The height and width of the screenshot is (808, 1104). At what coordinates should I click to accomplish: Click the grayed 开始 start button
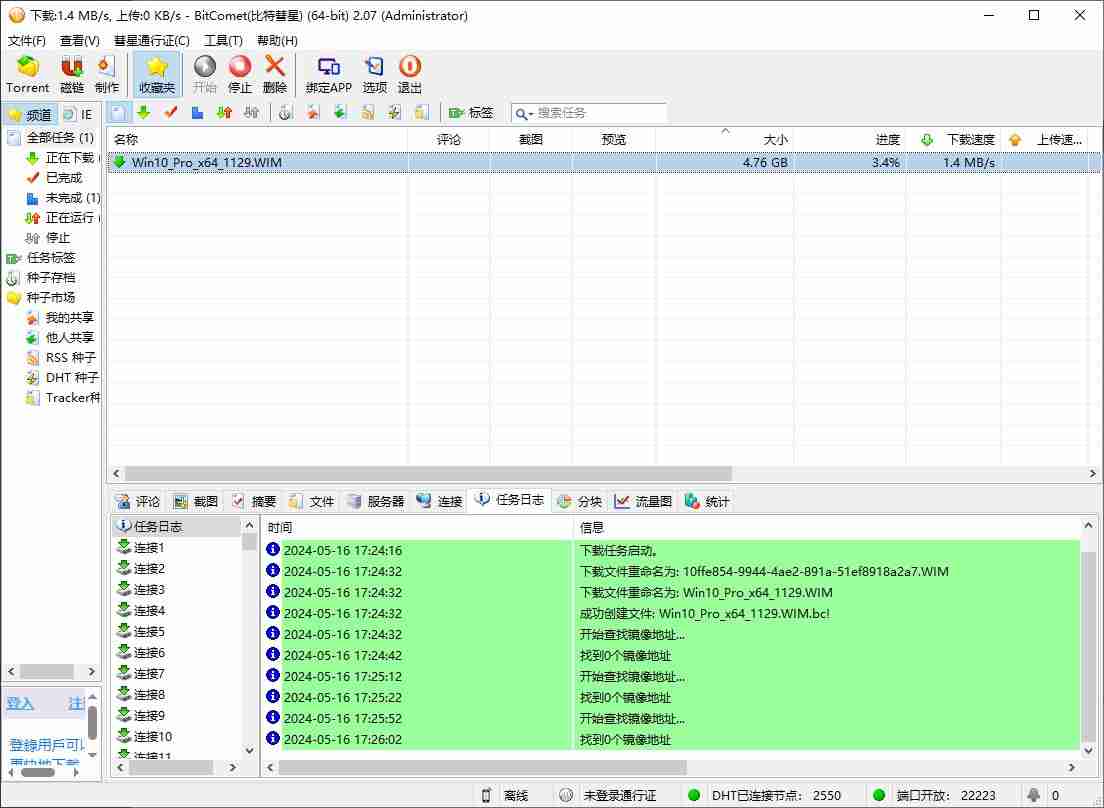(x=204, y=75)
